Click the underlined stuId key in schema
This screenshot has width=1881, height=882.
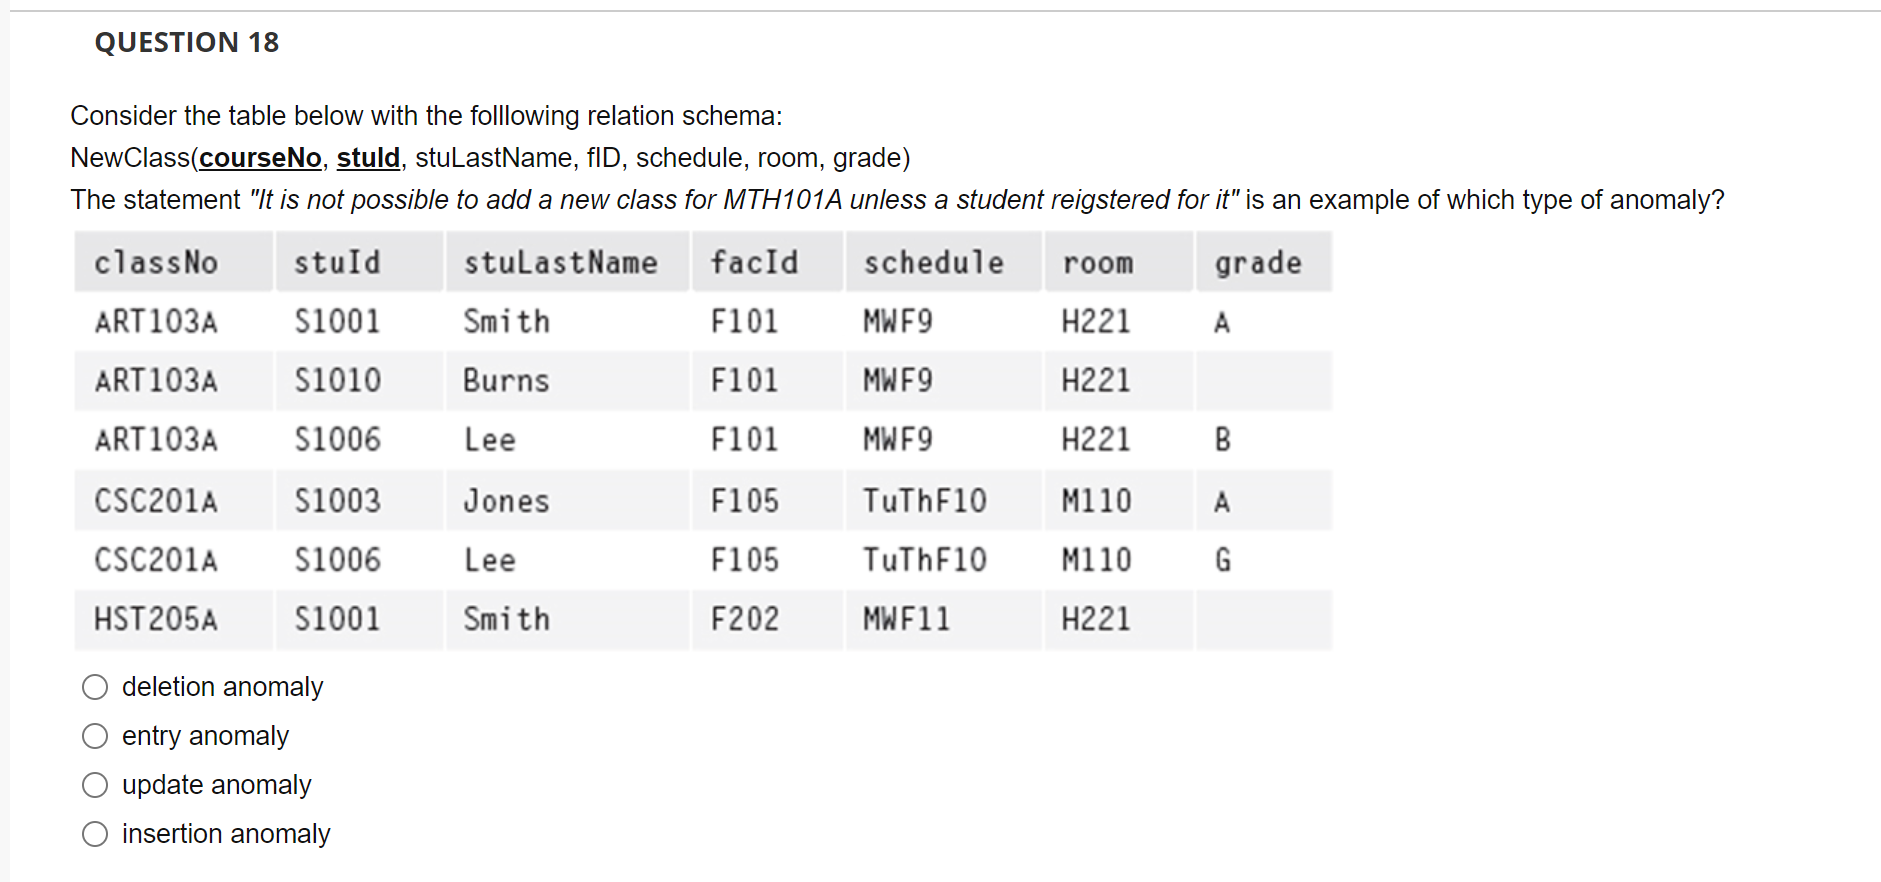point(368,158)
